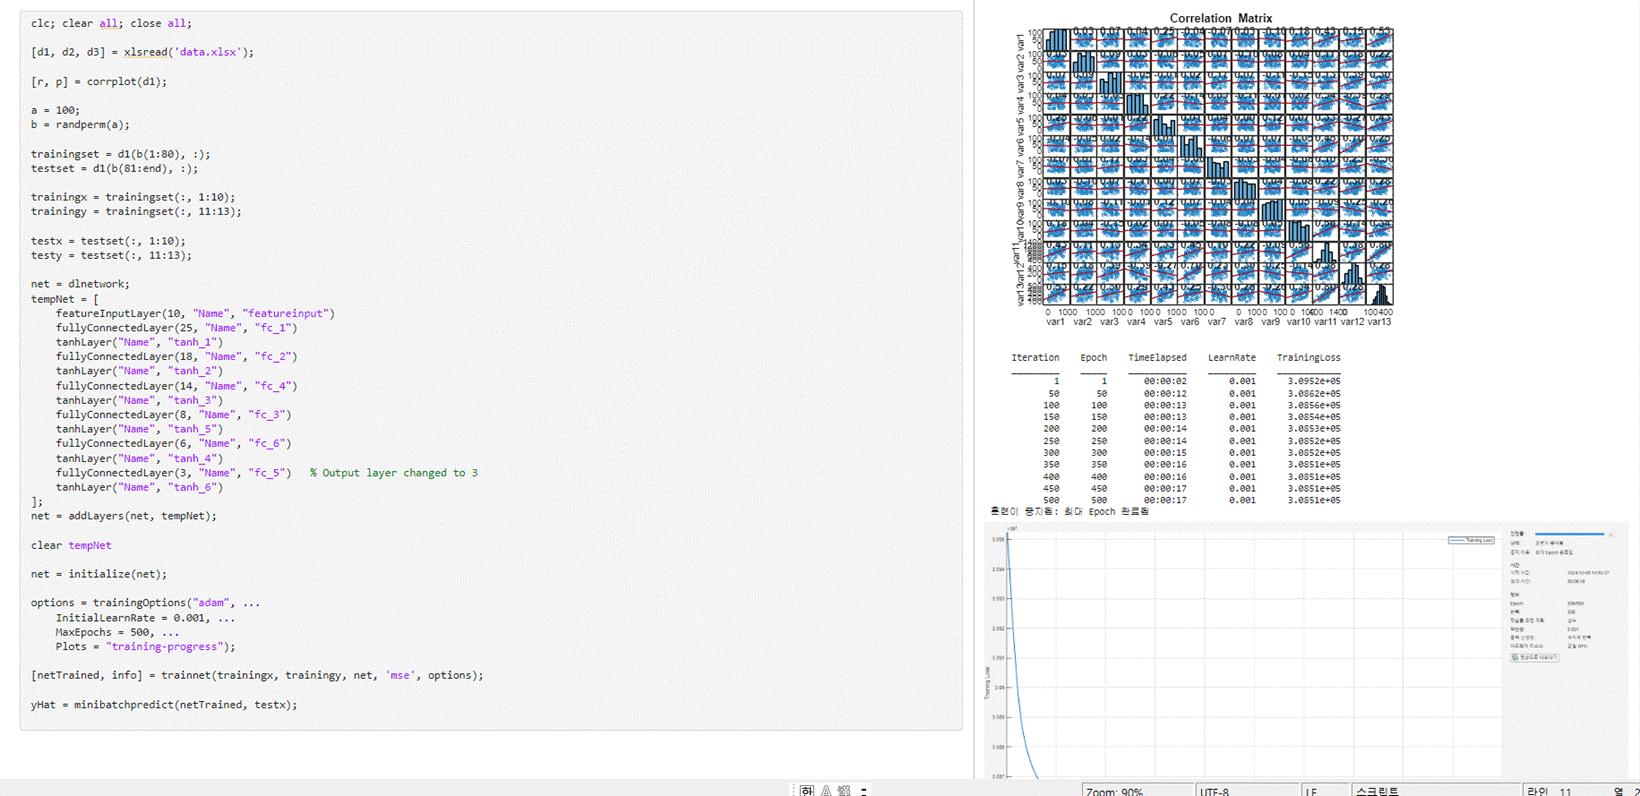Click the Plots = "training-progress" line
The width and height of the screenshot is (1640, 796).
[x=146, y=647]
